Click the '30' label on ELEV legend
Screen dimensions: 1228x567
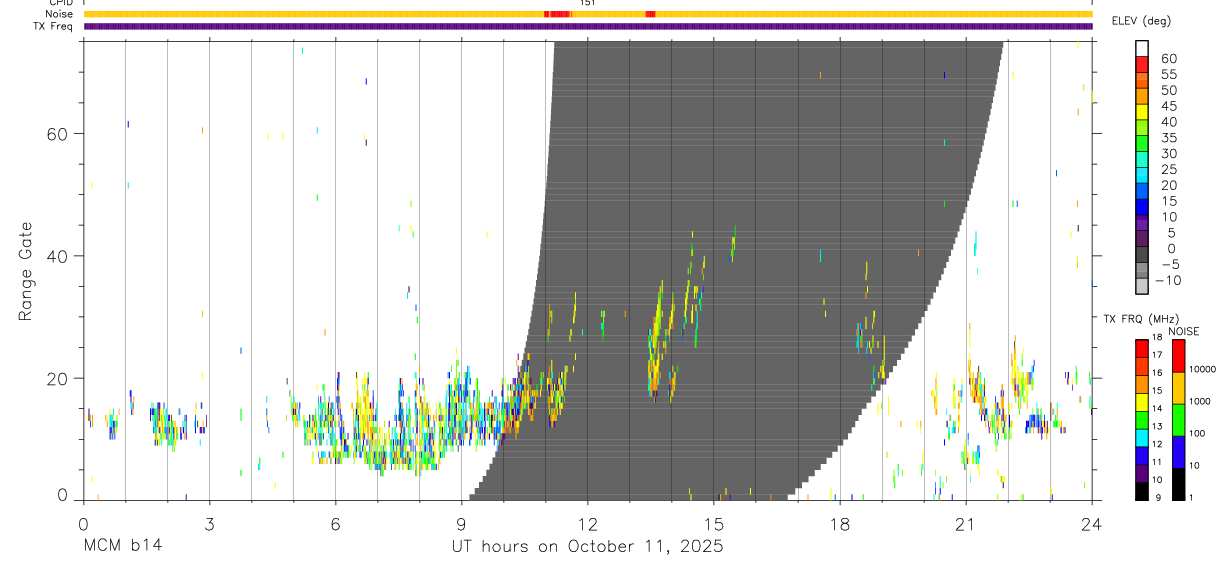pyautogui.click(x=1169, y=153)
